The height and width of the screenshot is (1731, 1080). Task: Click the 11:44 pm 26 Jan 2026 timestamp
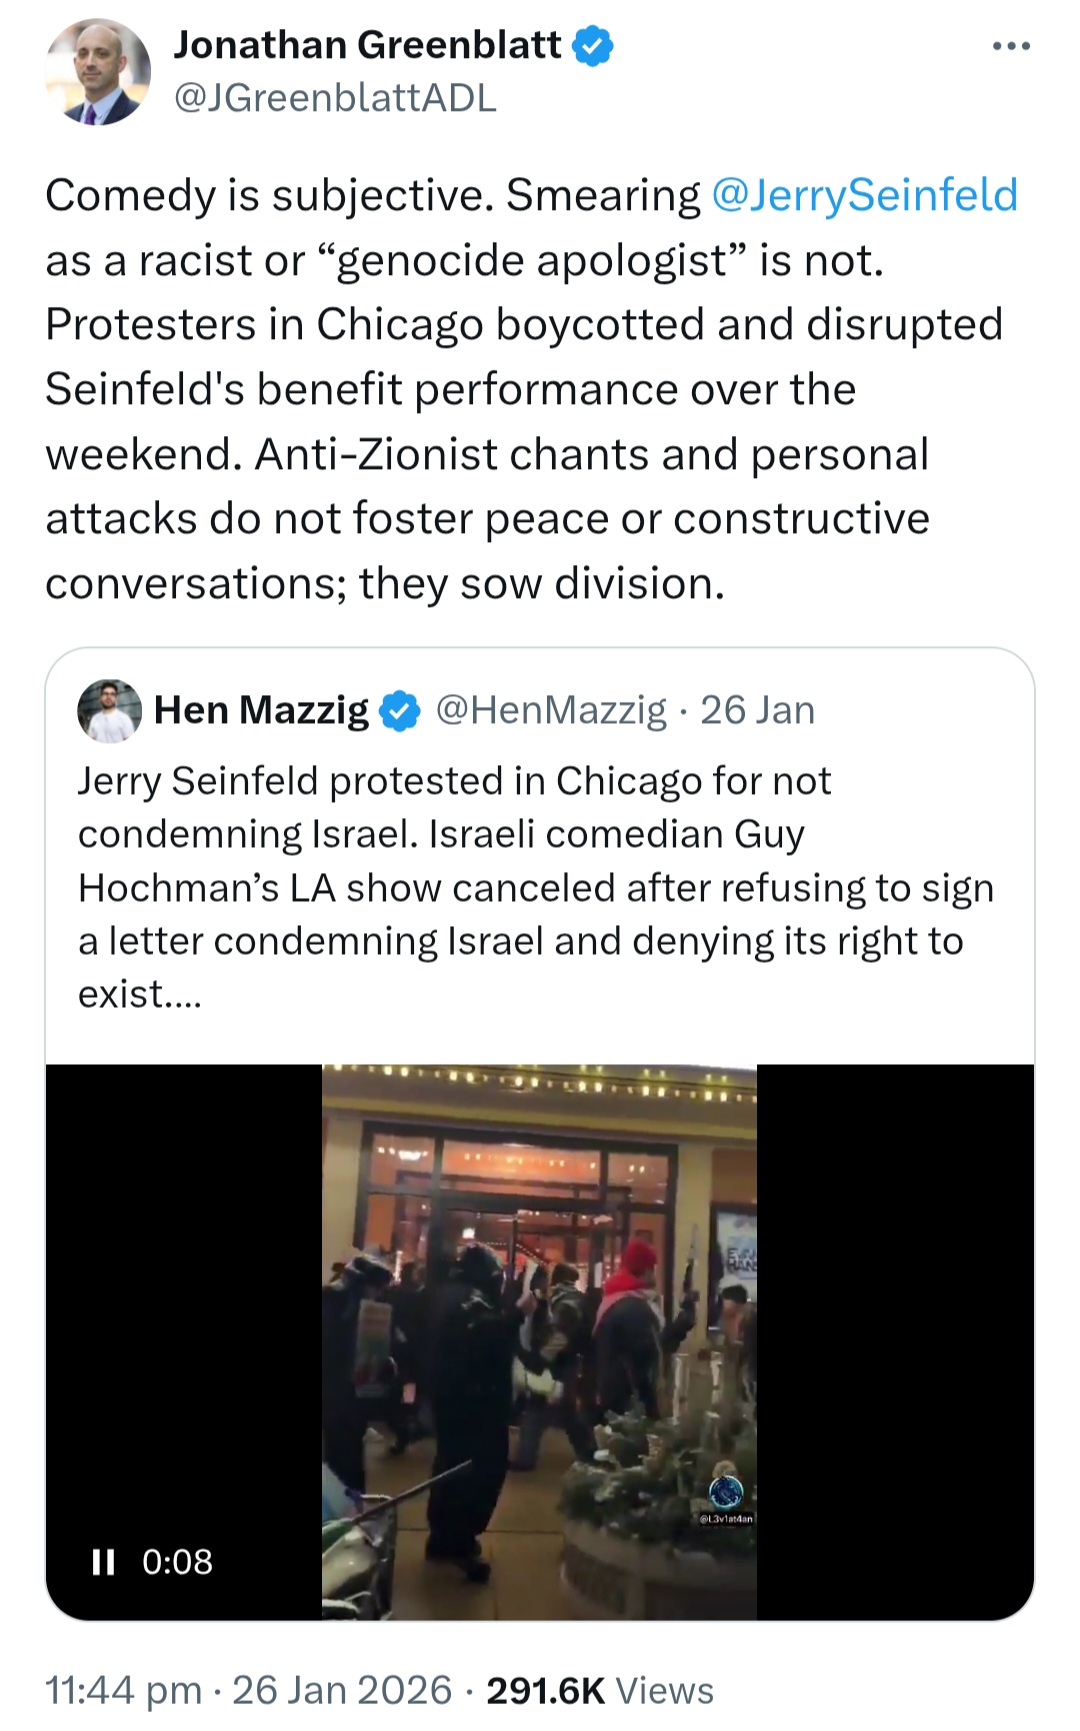[248, 1690]
